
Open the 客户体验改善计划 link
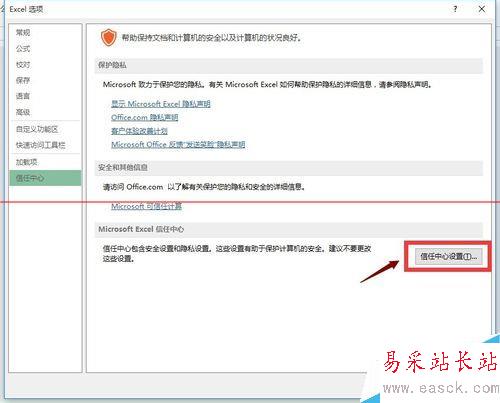coord(139,131)
